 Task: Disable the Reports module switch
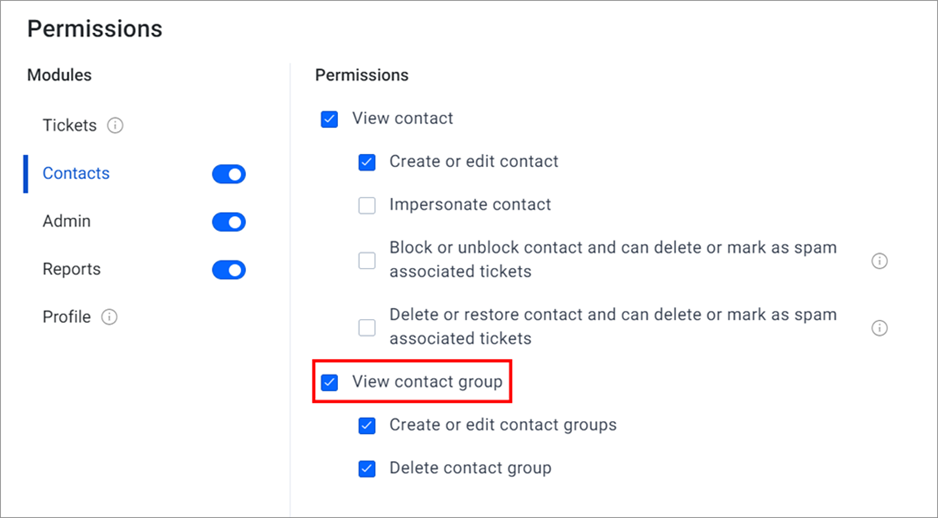click(229, 270)
